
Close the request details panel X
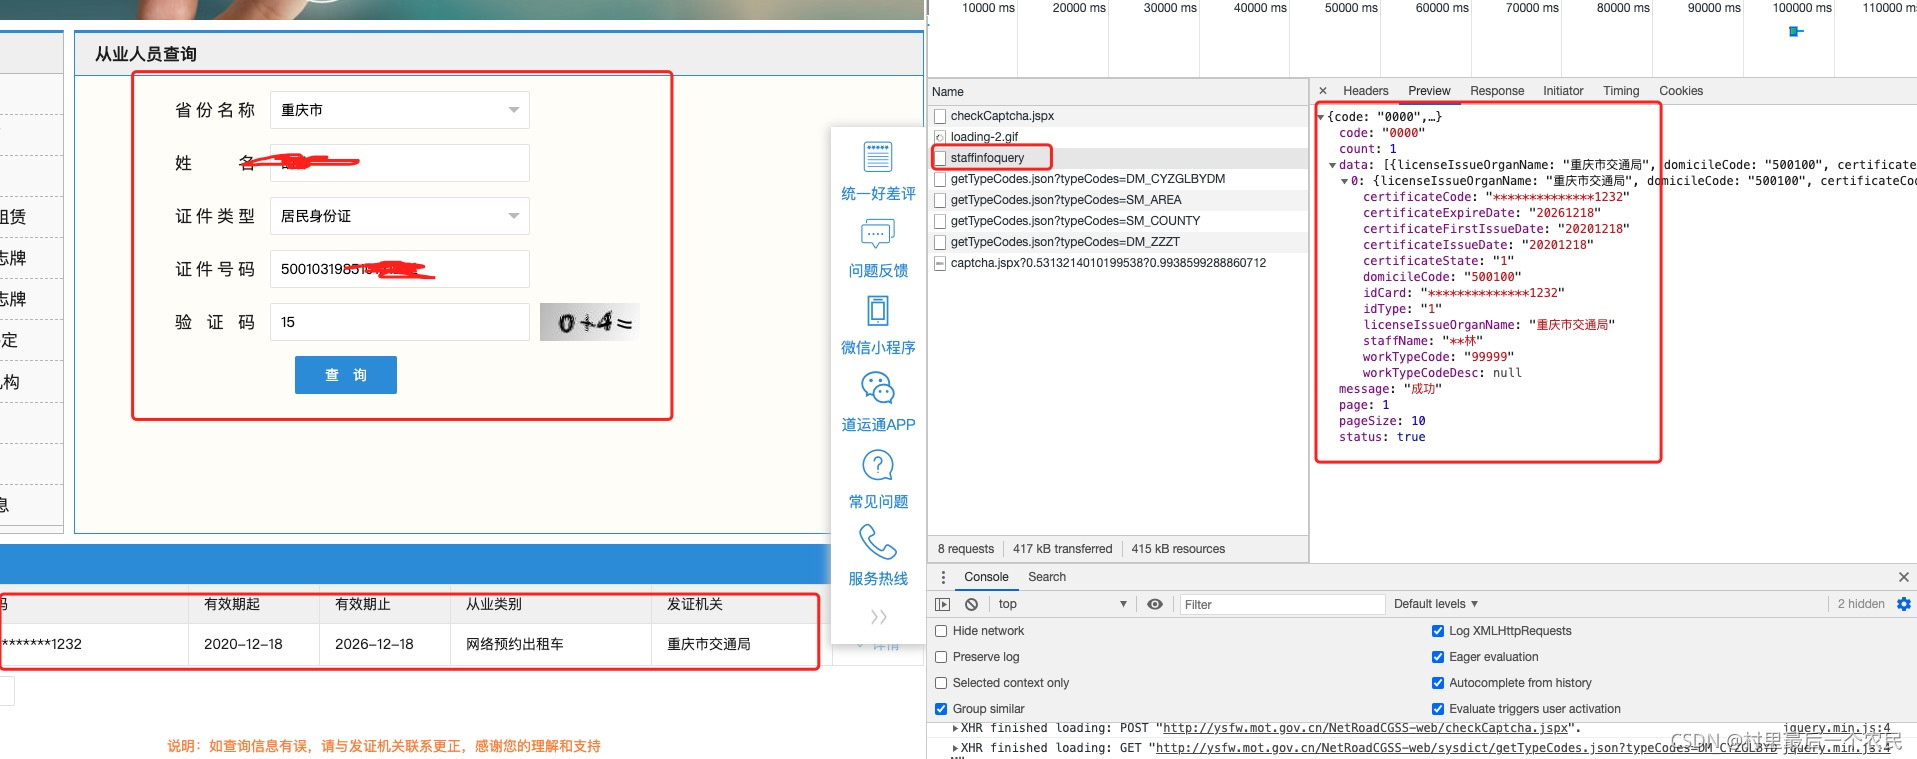[x=1323, y=91]
